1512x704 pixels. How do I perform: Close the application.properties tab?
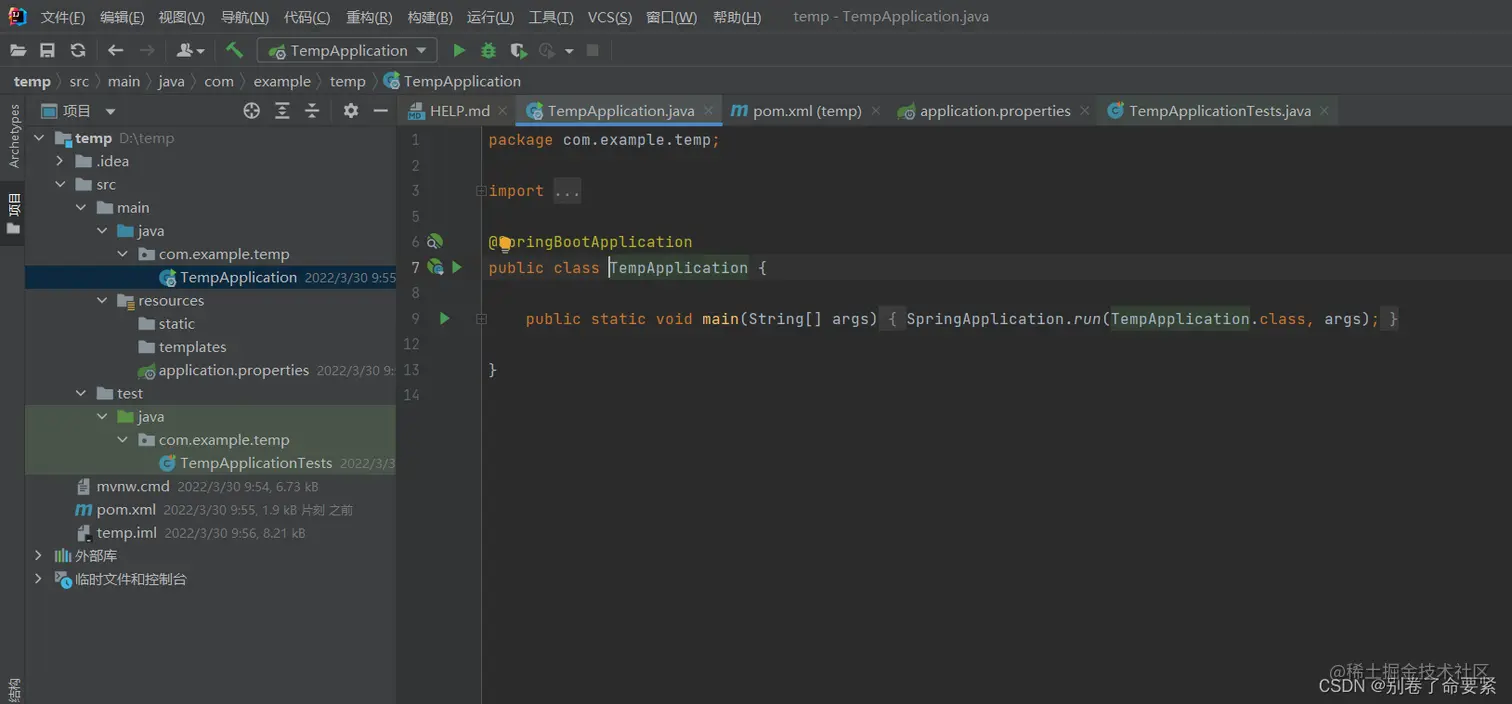pyautogui.click(x=1084, y=111)
